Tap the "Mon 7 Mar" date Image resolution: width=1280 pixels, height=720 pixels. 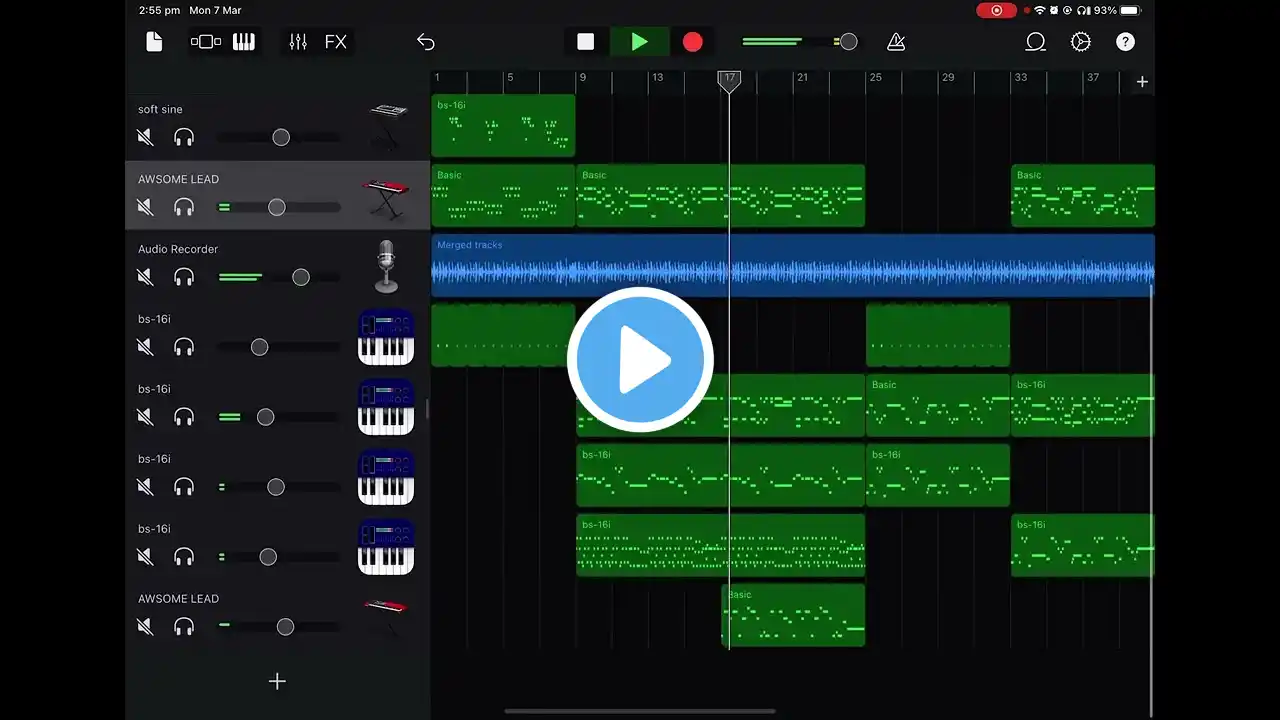(x=214, y=10)
